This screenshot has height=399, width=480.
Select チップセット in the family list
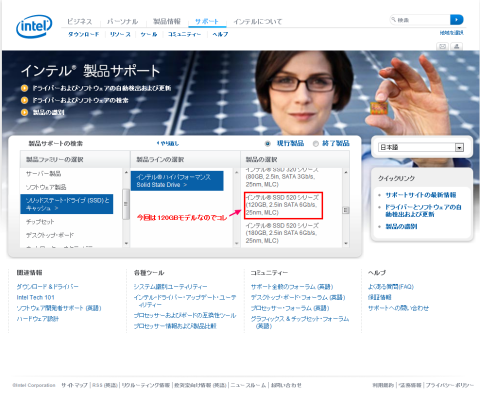click(x=40, y=222)
